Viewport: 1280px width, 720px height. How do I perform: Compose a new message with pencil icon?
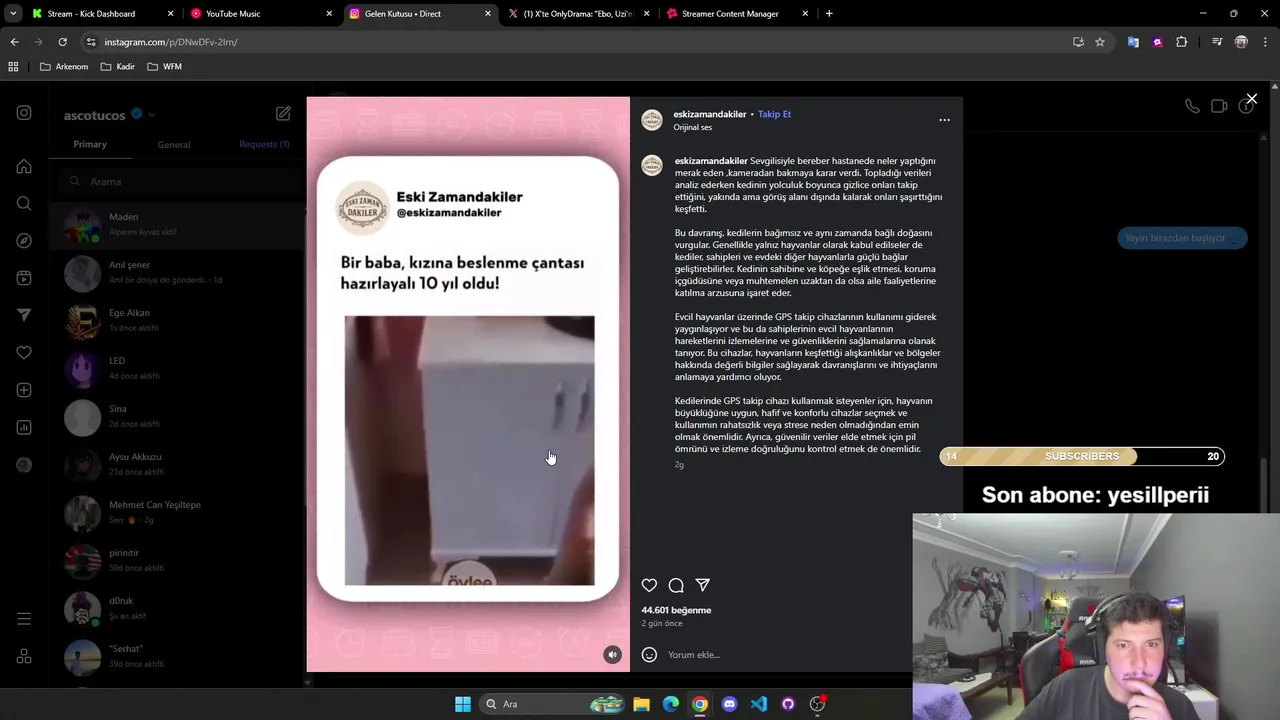[283, 114]
